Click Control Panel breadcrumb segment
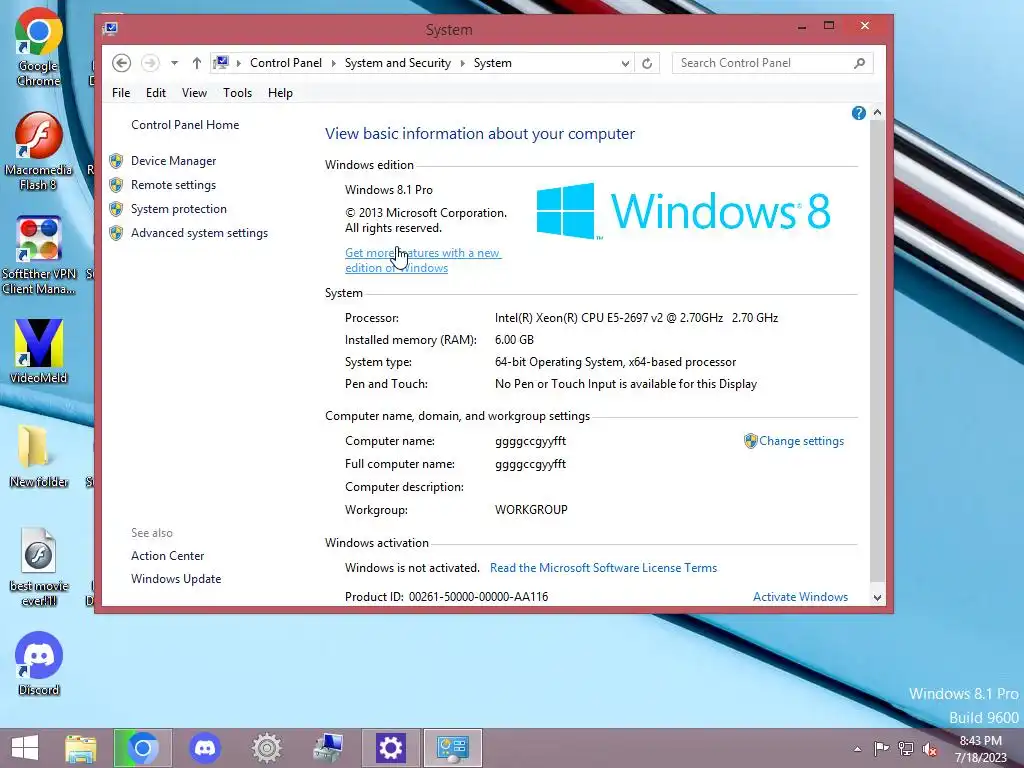The image size is (1024, 768). 285,63
